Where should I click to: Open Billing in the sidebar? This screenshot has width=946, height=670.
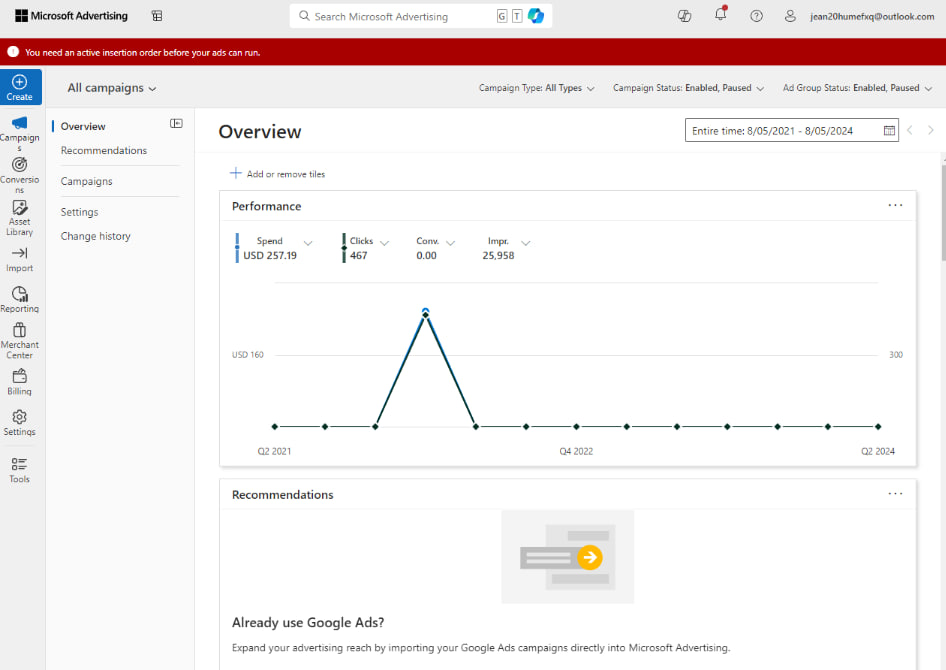19,382
